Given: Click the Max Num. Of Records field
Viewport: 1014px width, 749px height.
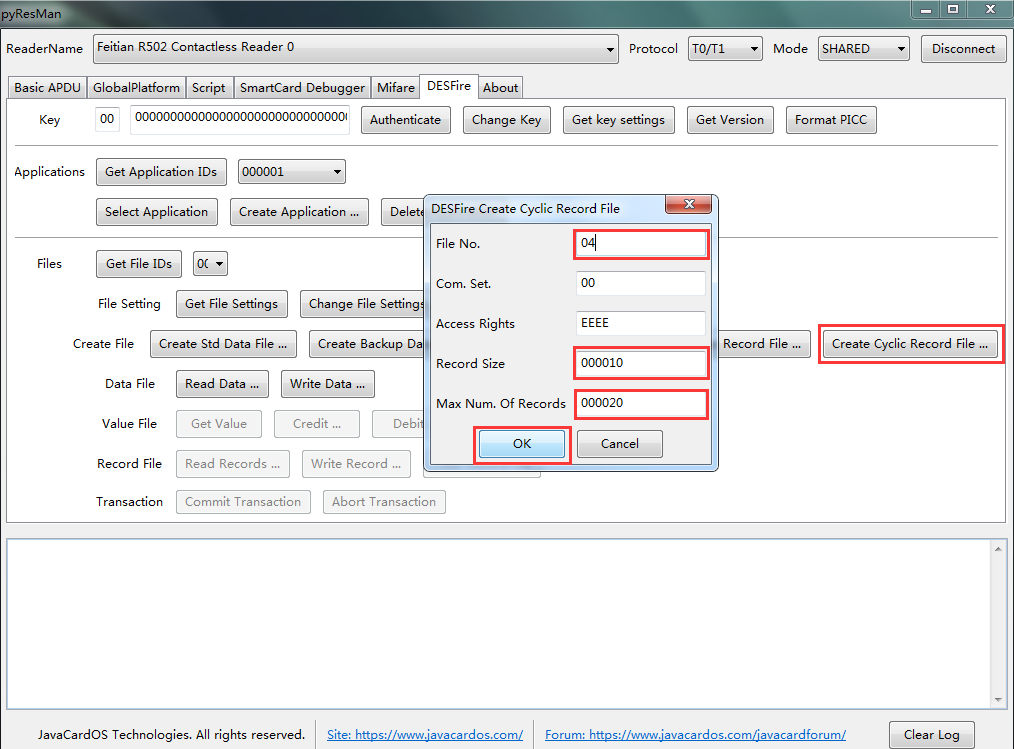Looking at the screenshot, I should [x=640, y=404].
